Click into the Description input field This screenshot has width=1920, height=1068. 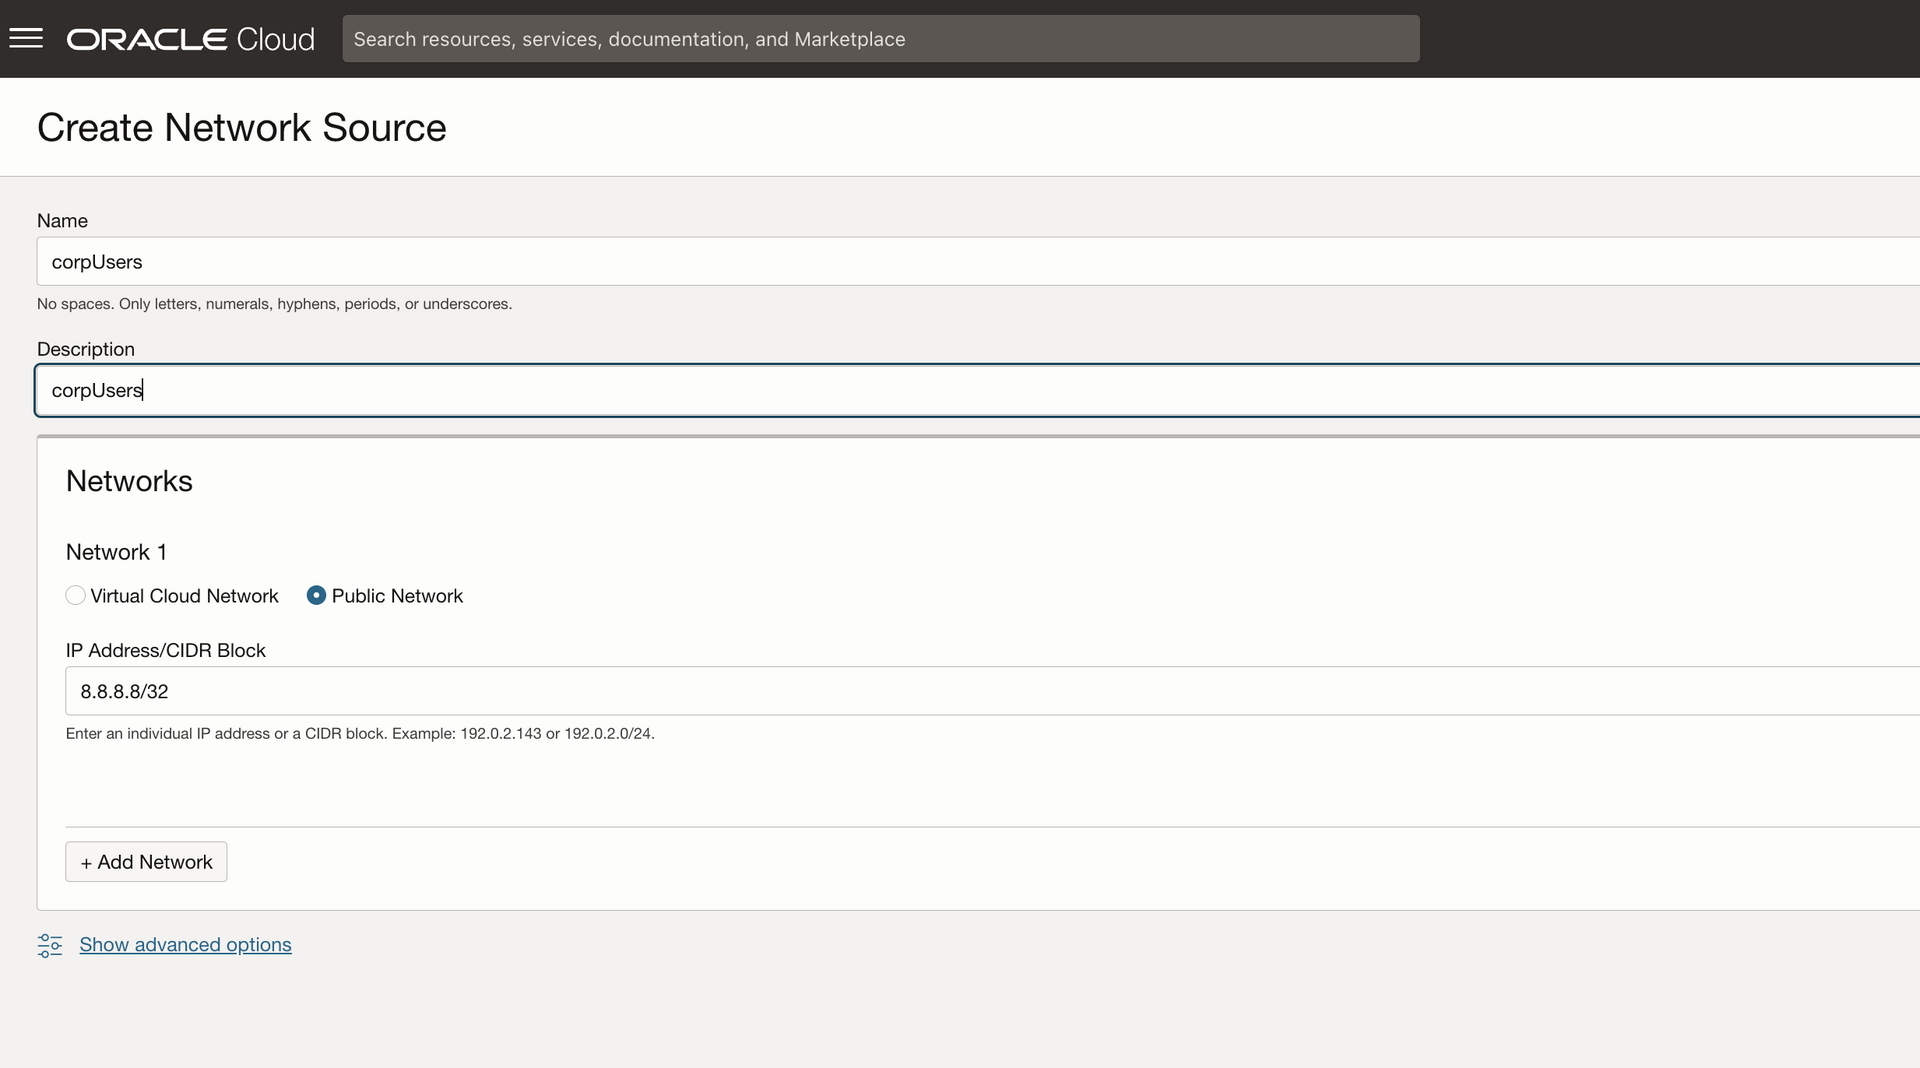978,390
